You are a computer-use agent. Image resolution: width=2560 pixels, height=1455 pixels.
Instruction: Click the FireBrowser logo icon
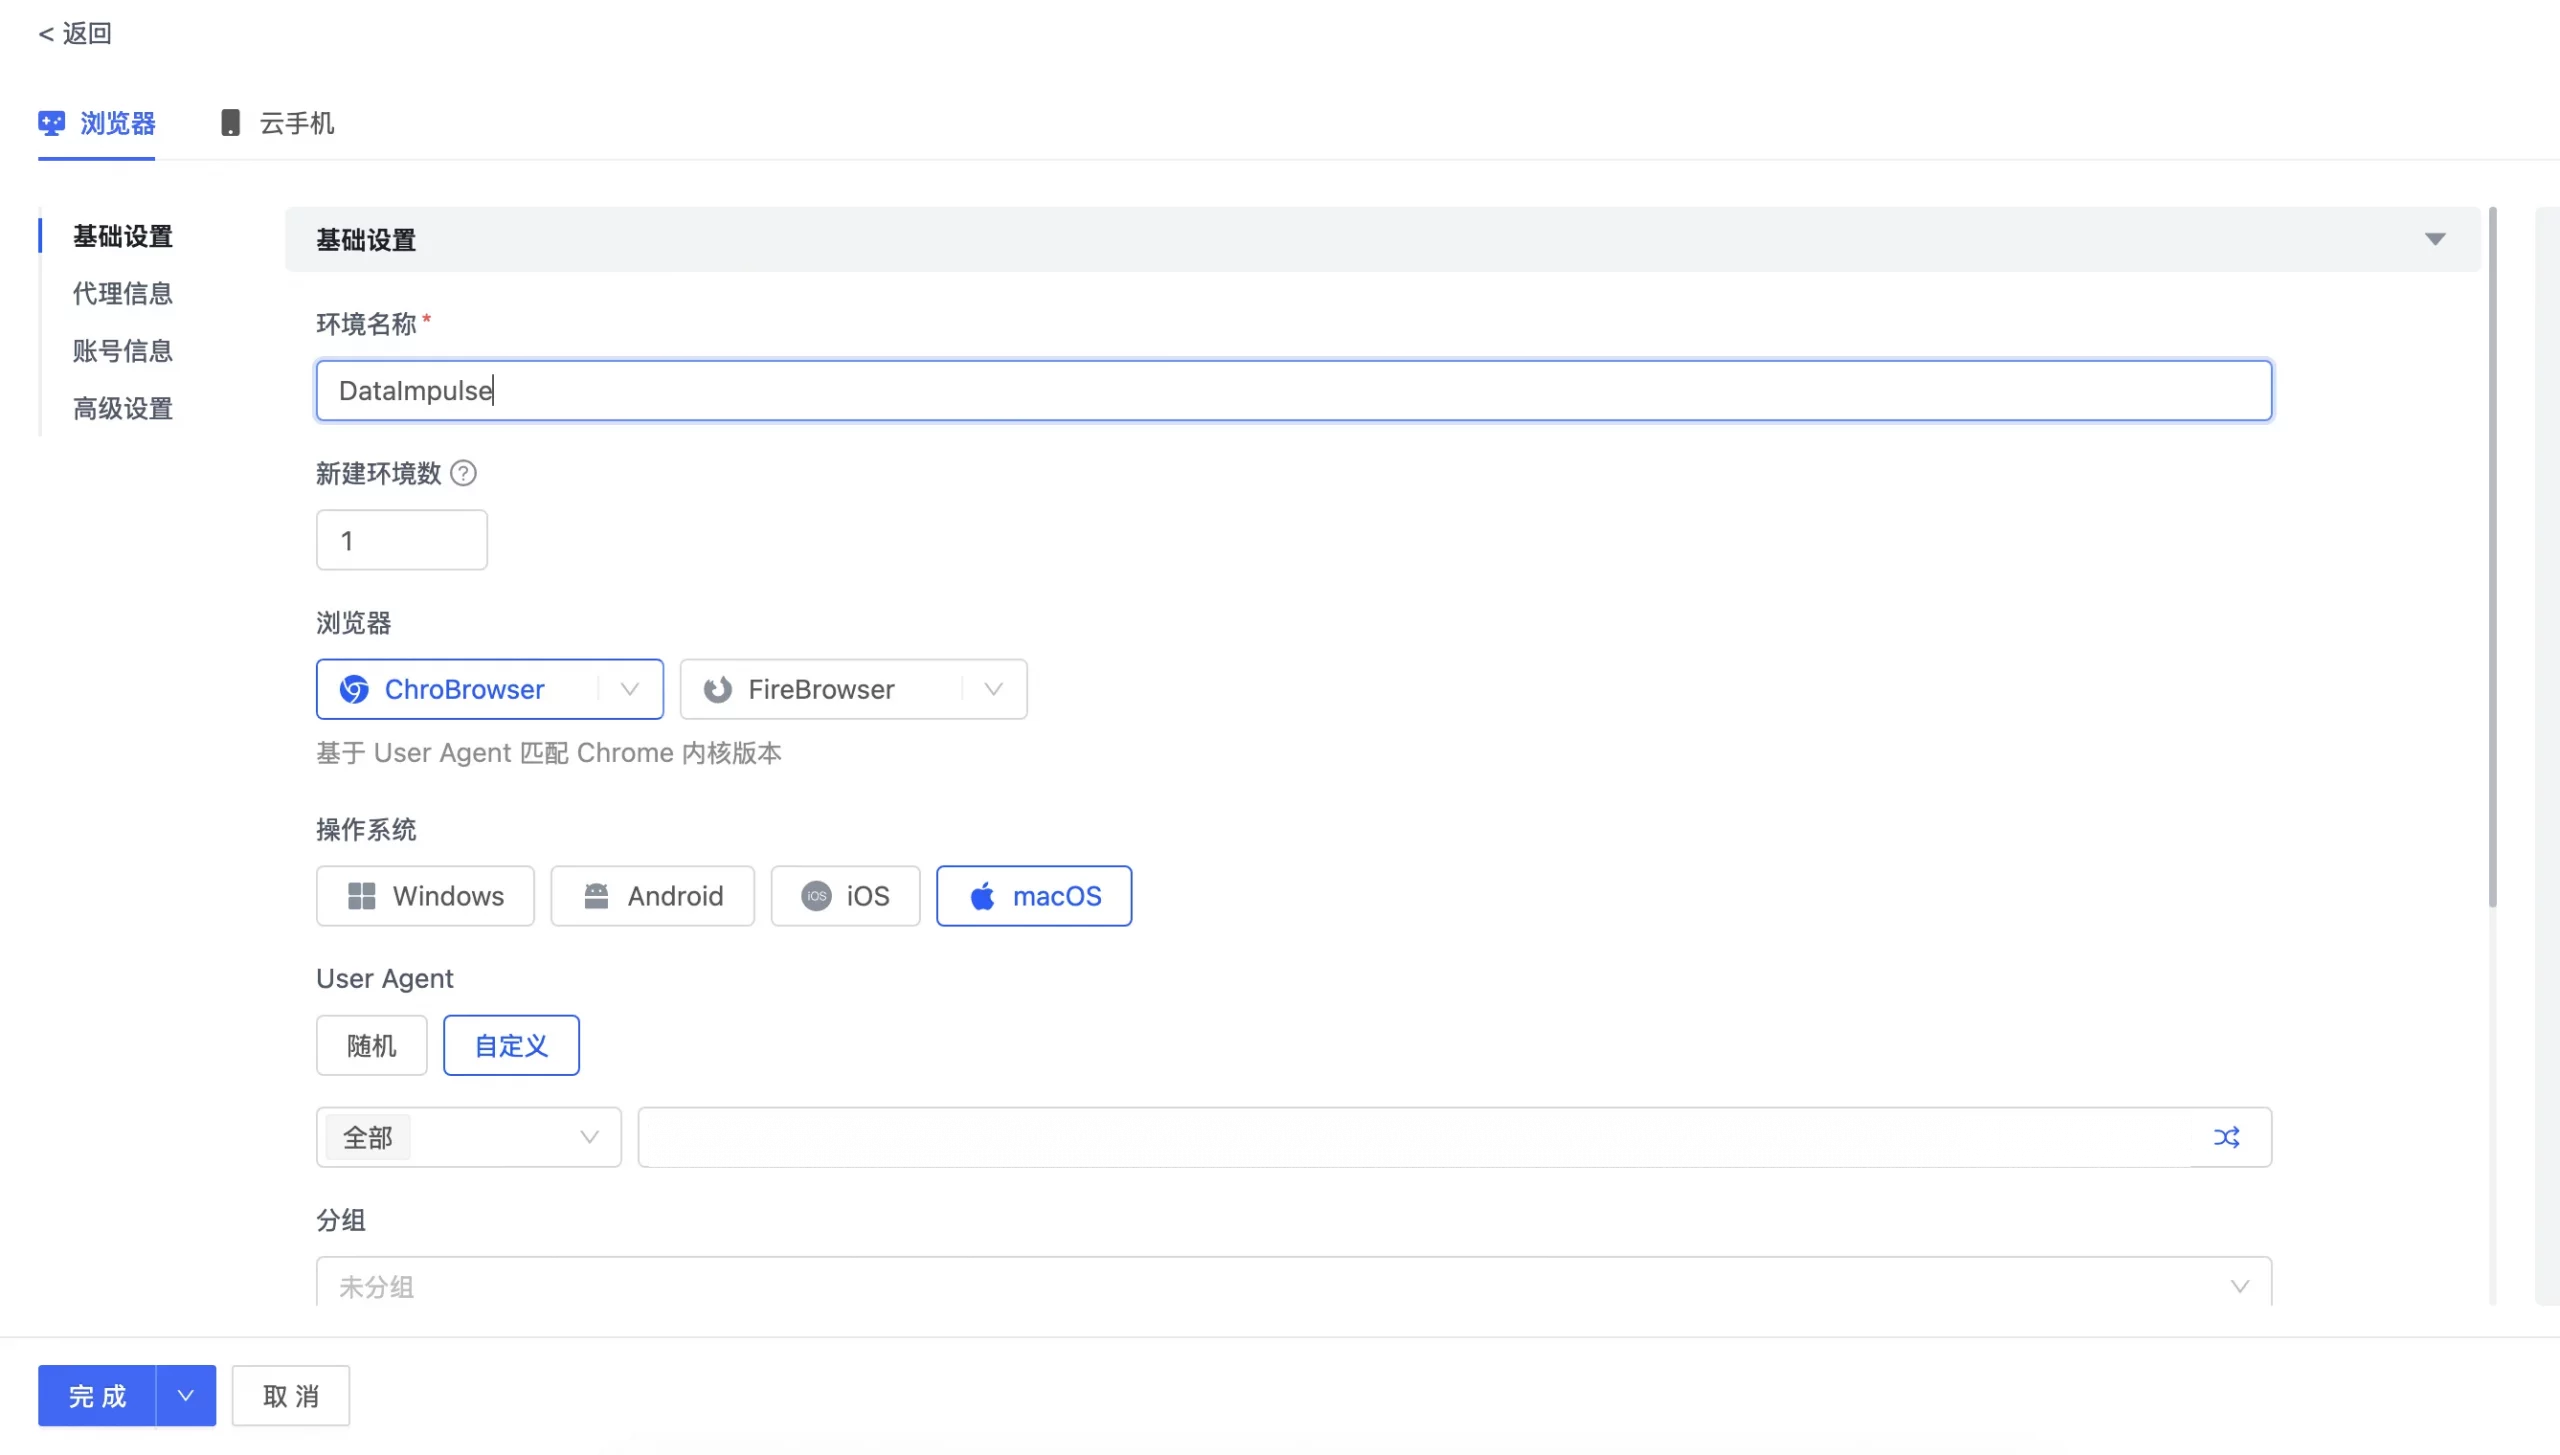coord(718,689)
